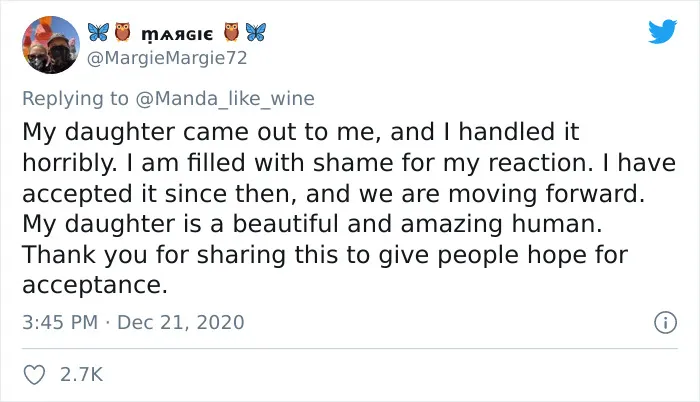Click the right brown owl emoji

click(231, 32)
